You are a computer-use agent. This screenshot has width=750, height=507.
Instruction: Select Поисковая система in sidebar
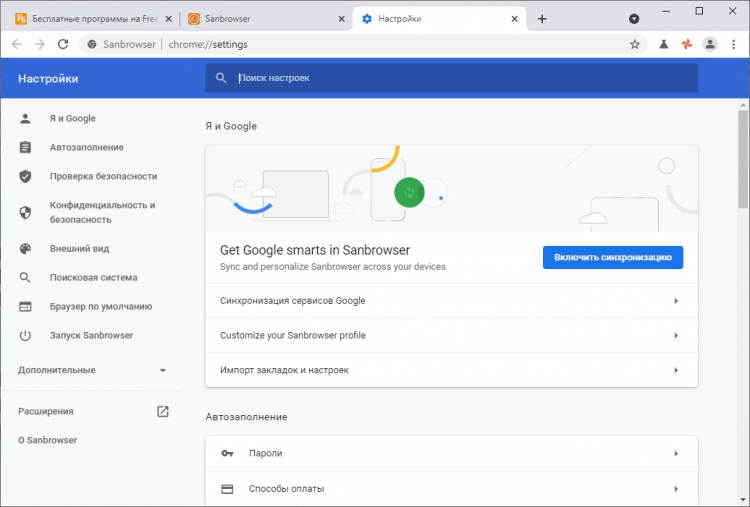coord(93,277)
